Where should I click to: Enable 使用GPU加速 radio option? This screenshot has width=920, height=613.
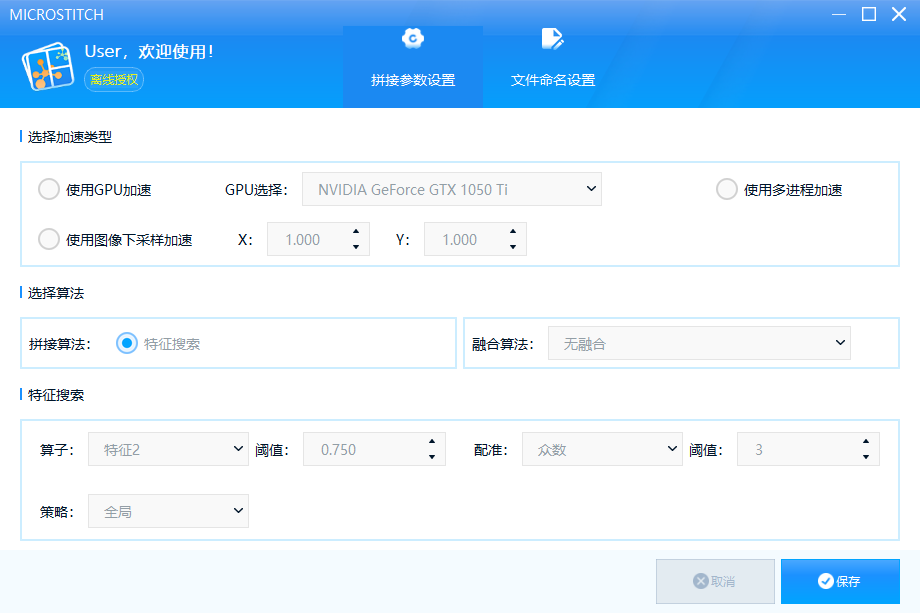tap(48, 189)
